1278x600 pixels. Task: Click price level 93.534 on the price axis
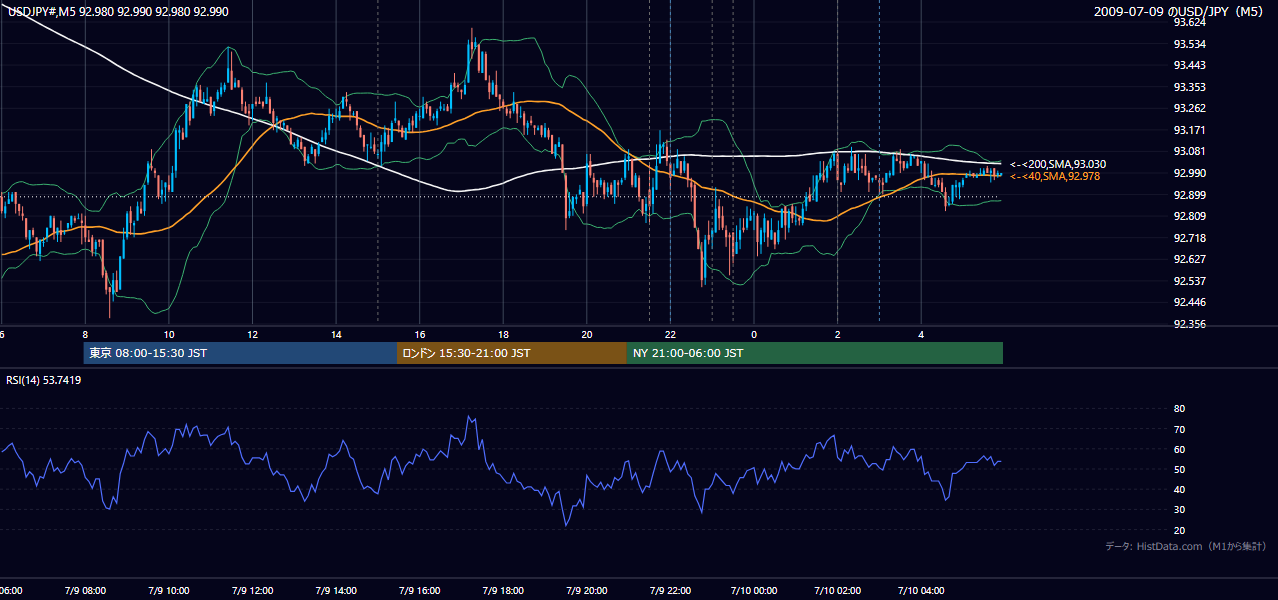(x=1189, y=44)
